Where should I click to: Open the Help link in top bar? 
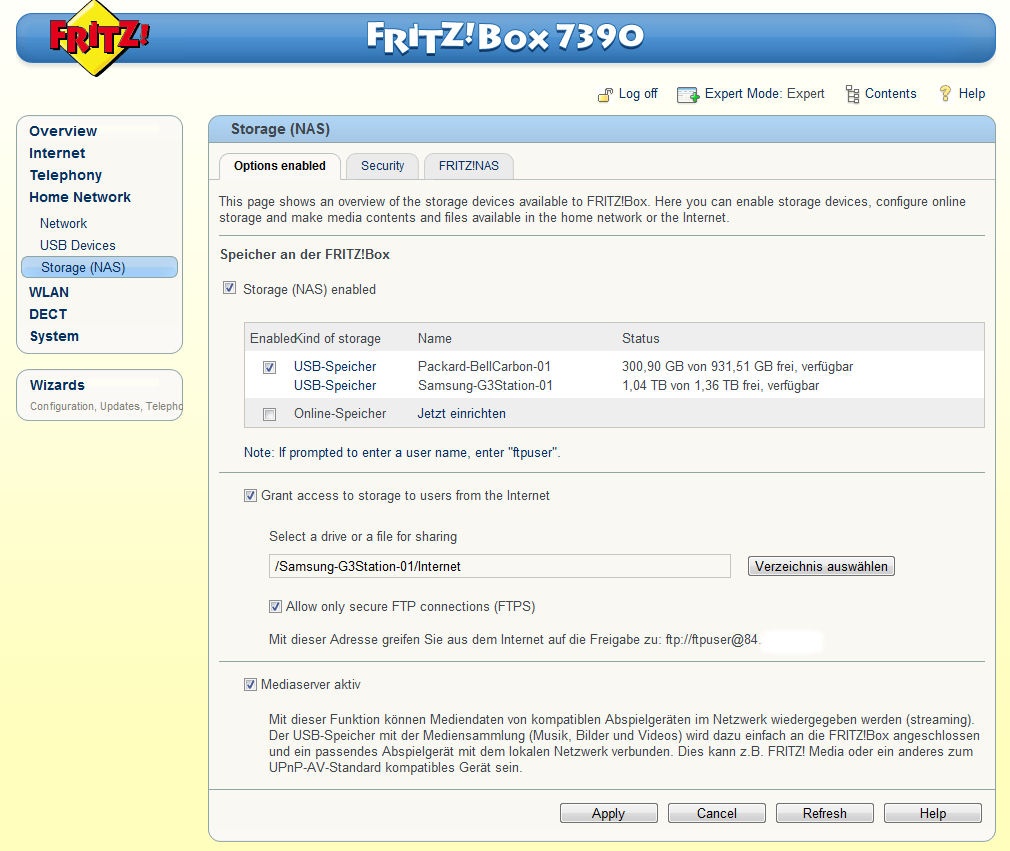click(x=971, y=93)
